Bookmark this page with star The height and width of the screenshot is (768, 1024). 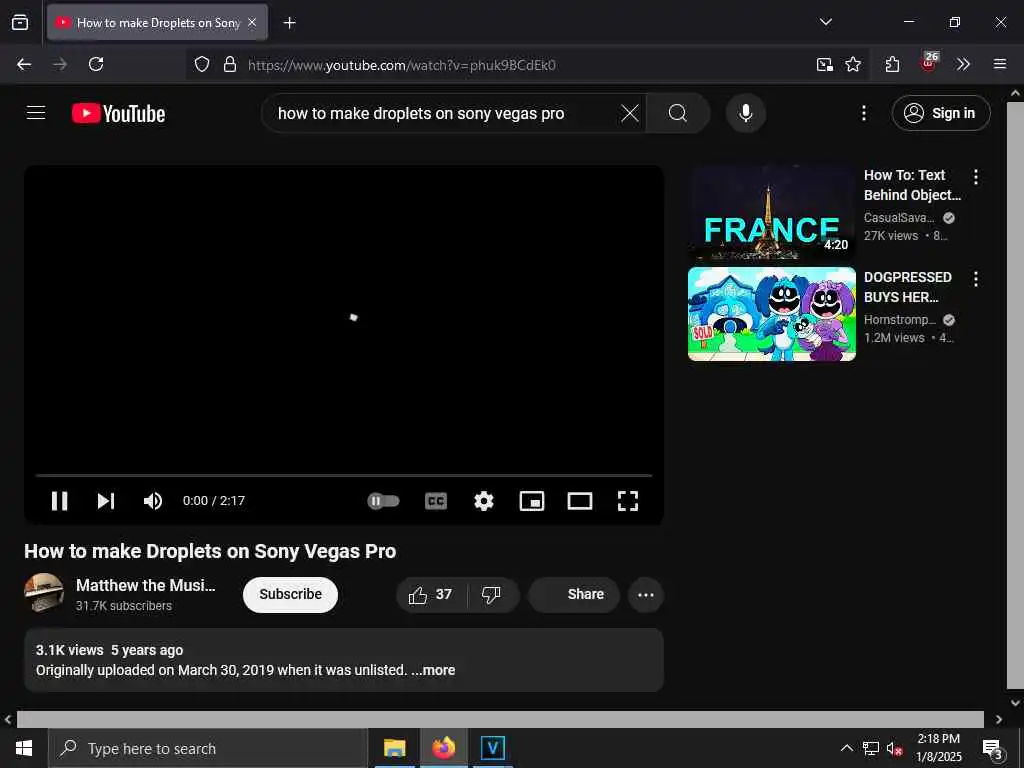pyautogui.click(x=853, y=64)
